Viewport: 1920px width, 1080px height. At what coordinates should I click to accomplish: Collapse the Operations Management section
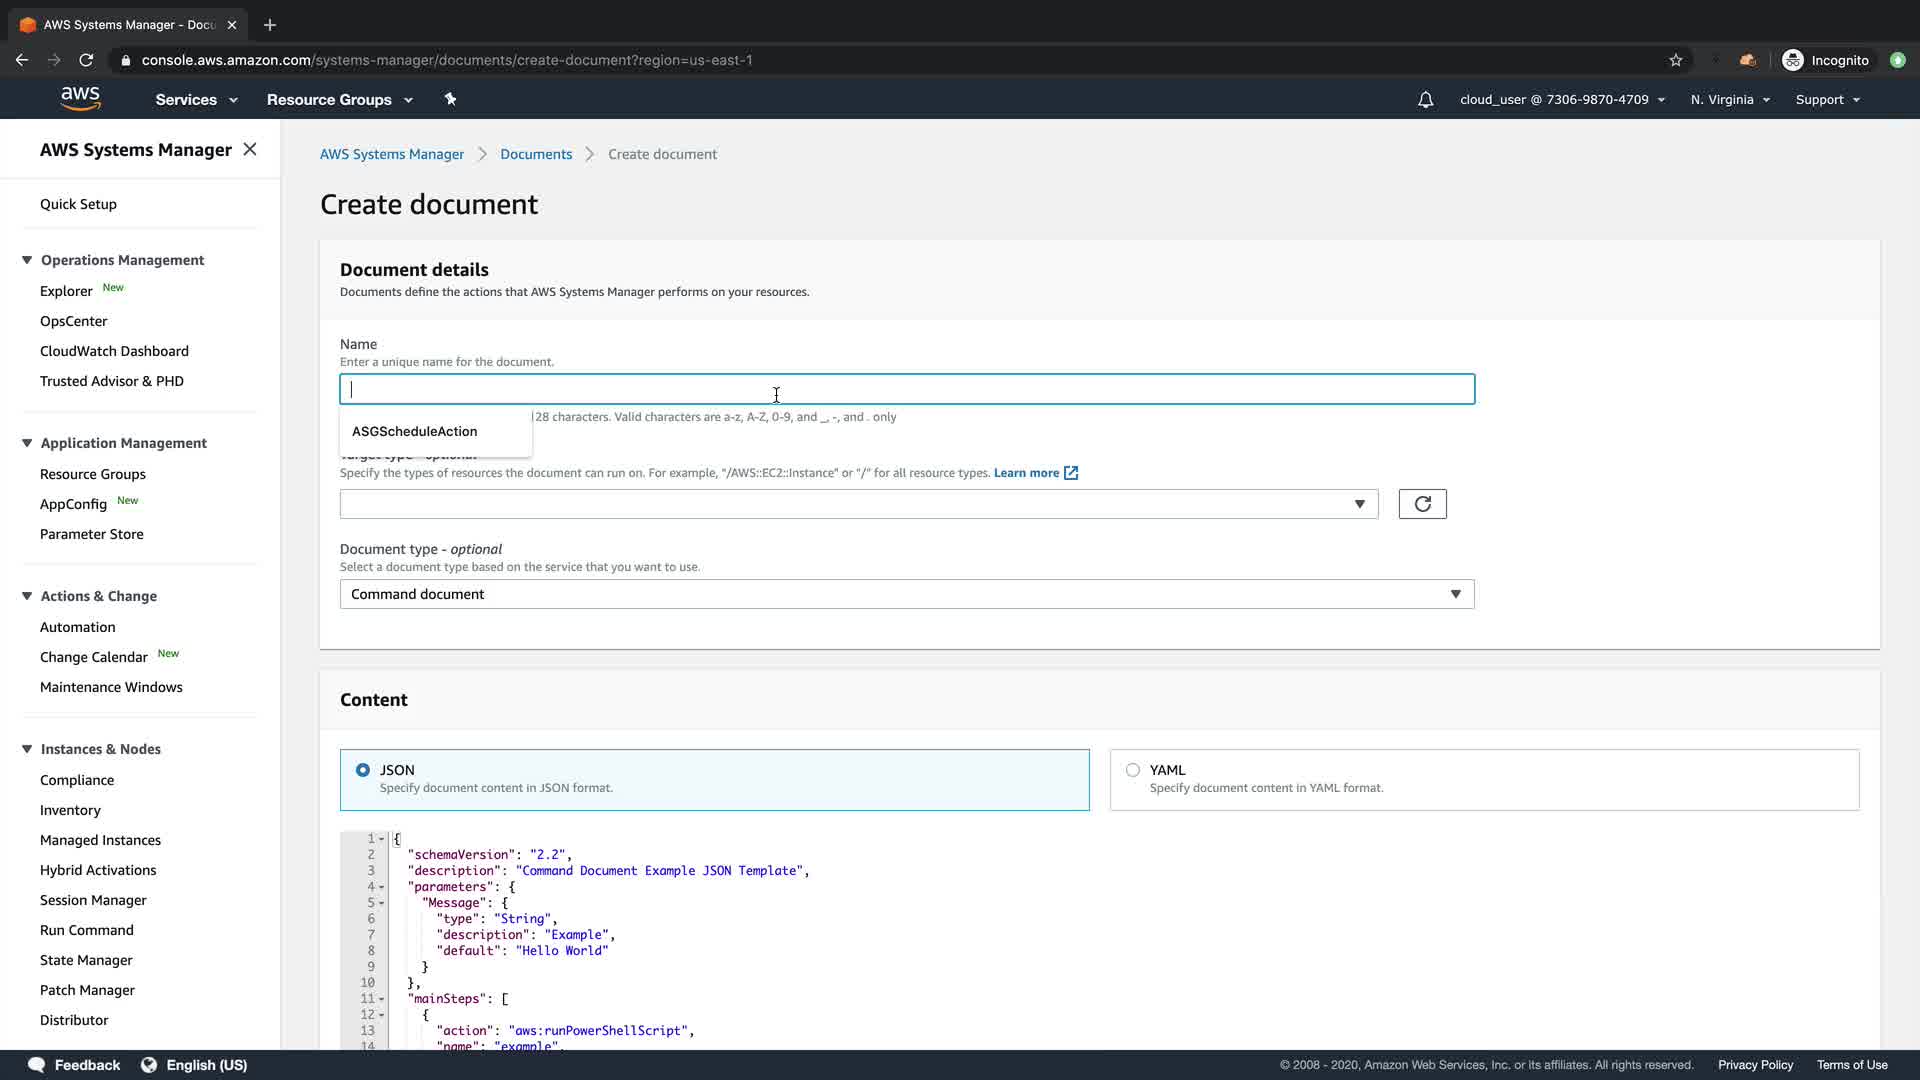point(27,260)
